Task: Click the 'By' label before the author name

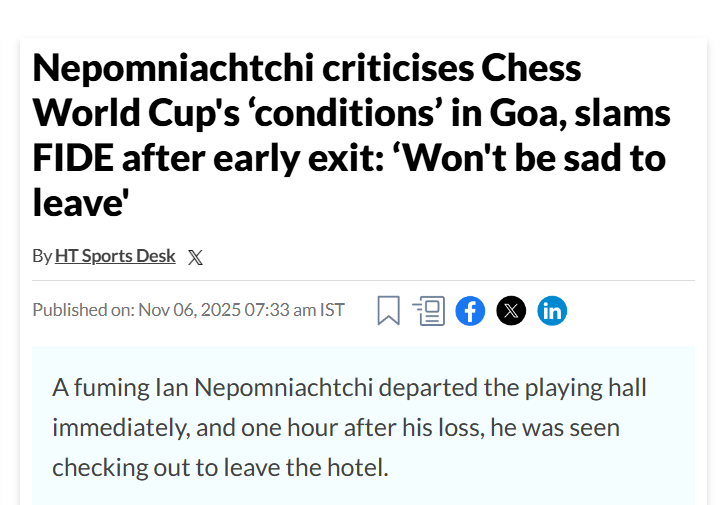Action: pos(42,256)
